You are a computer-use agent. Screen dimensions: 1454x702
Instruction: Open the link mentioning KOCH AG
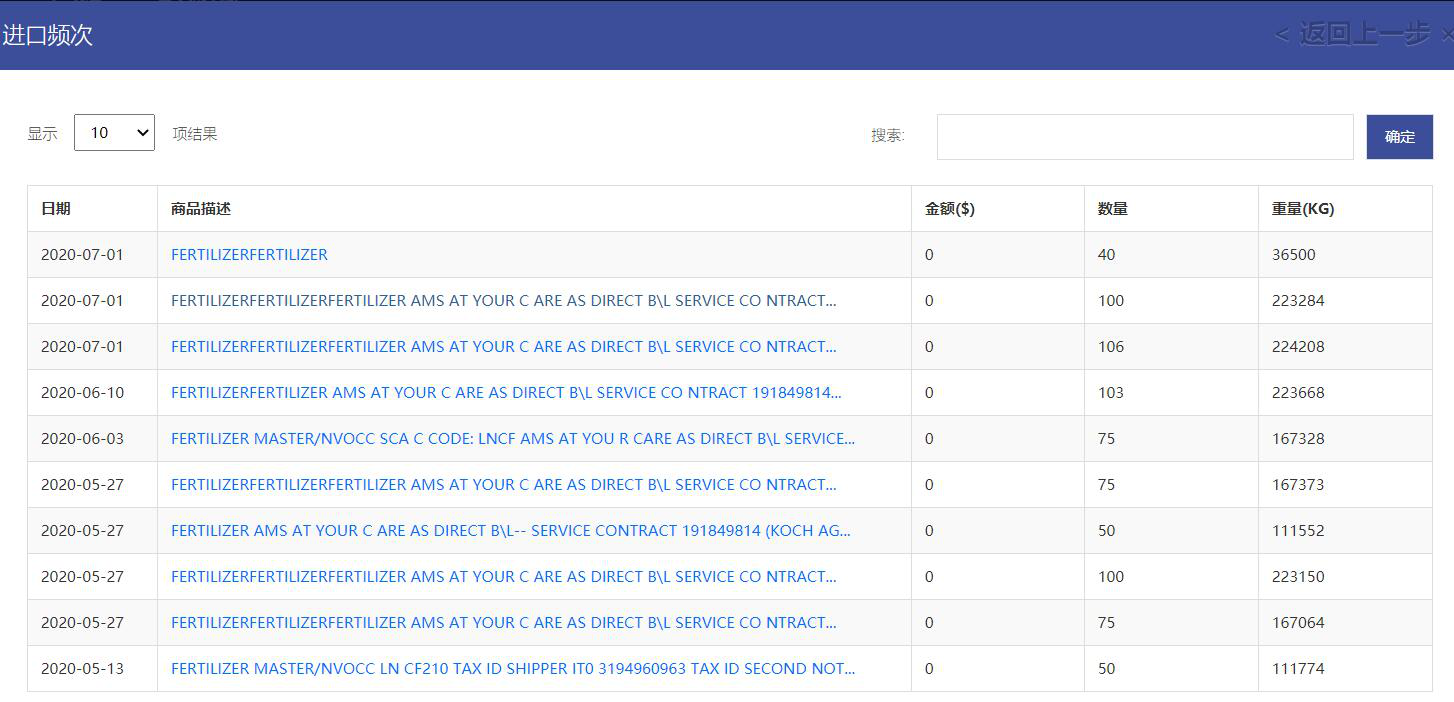510,531
